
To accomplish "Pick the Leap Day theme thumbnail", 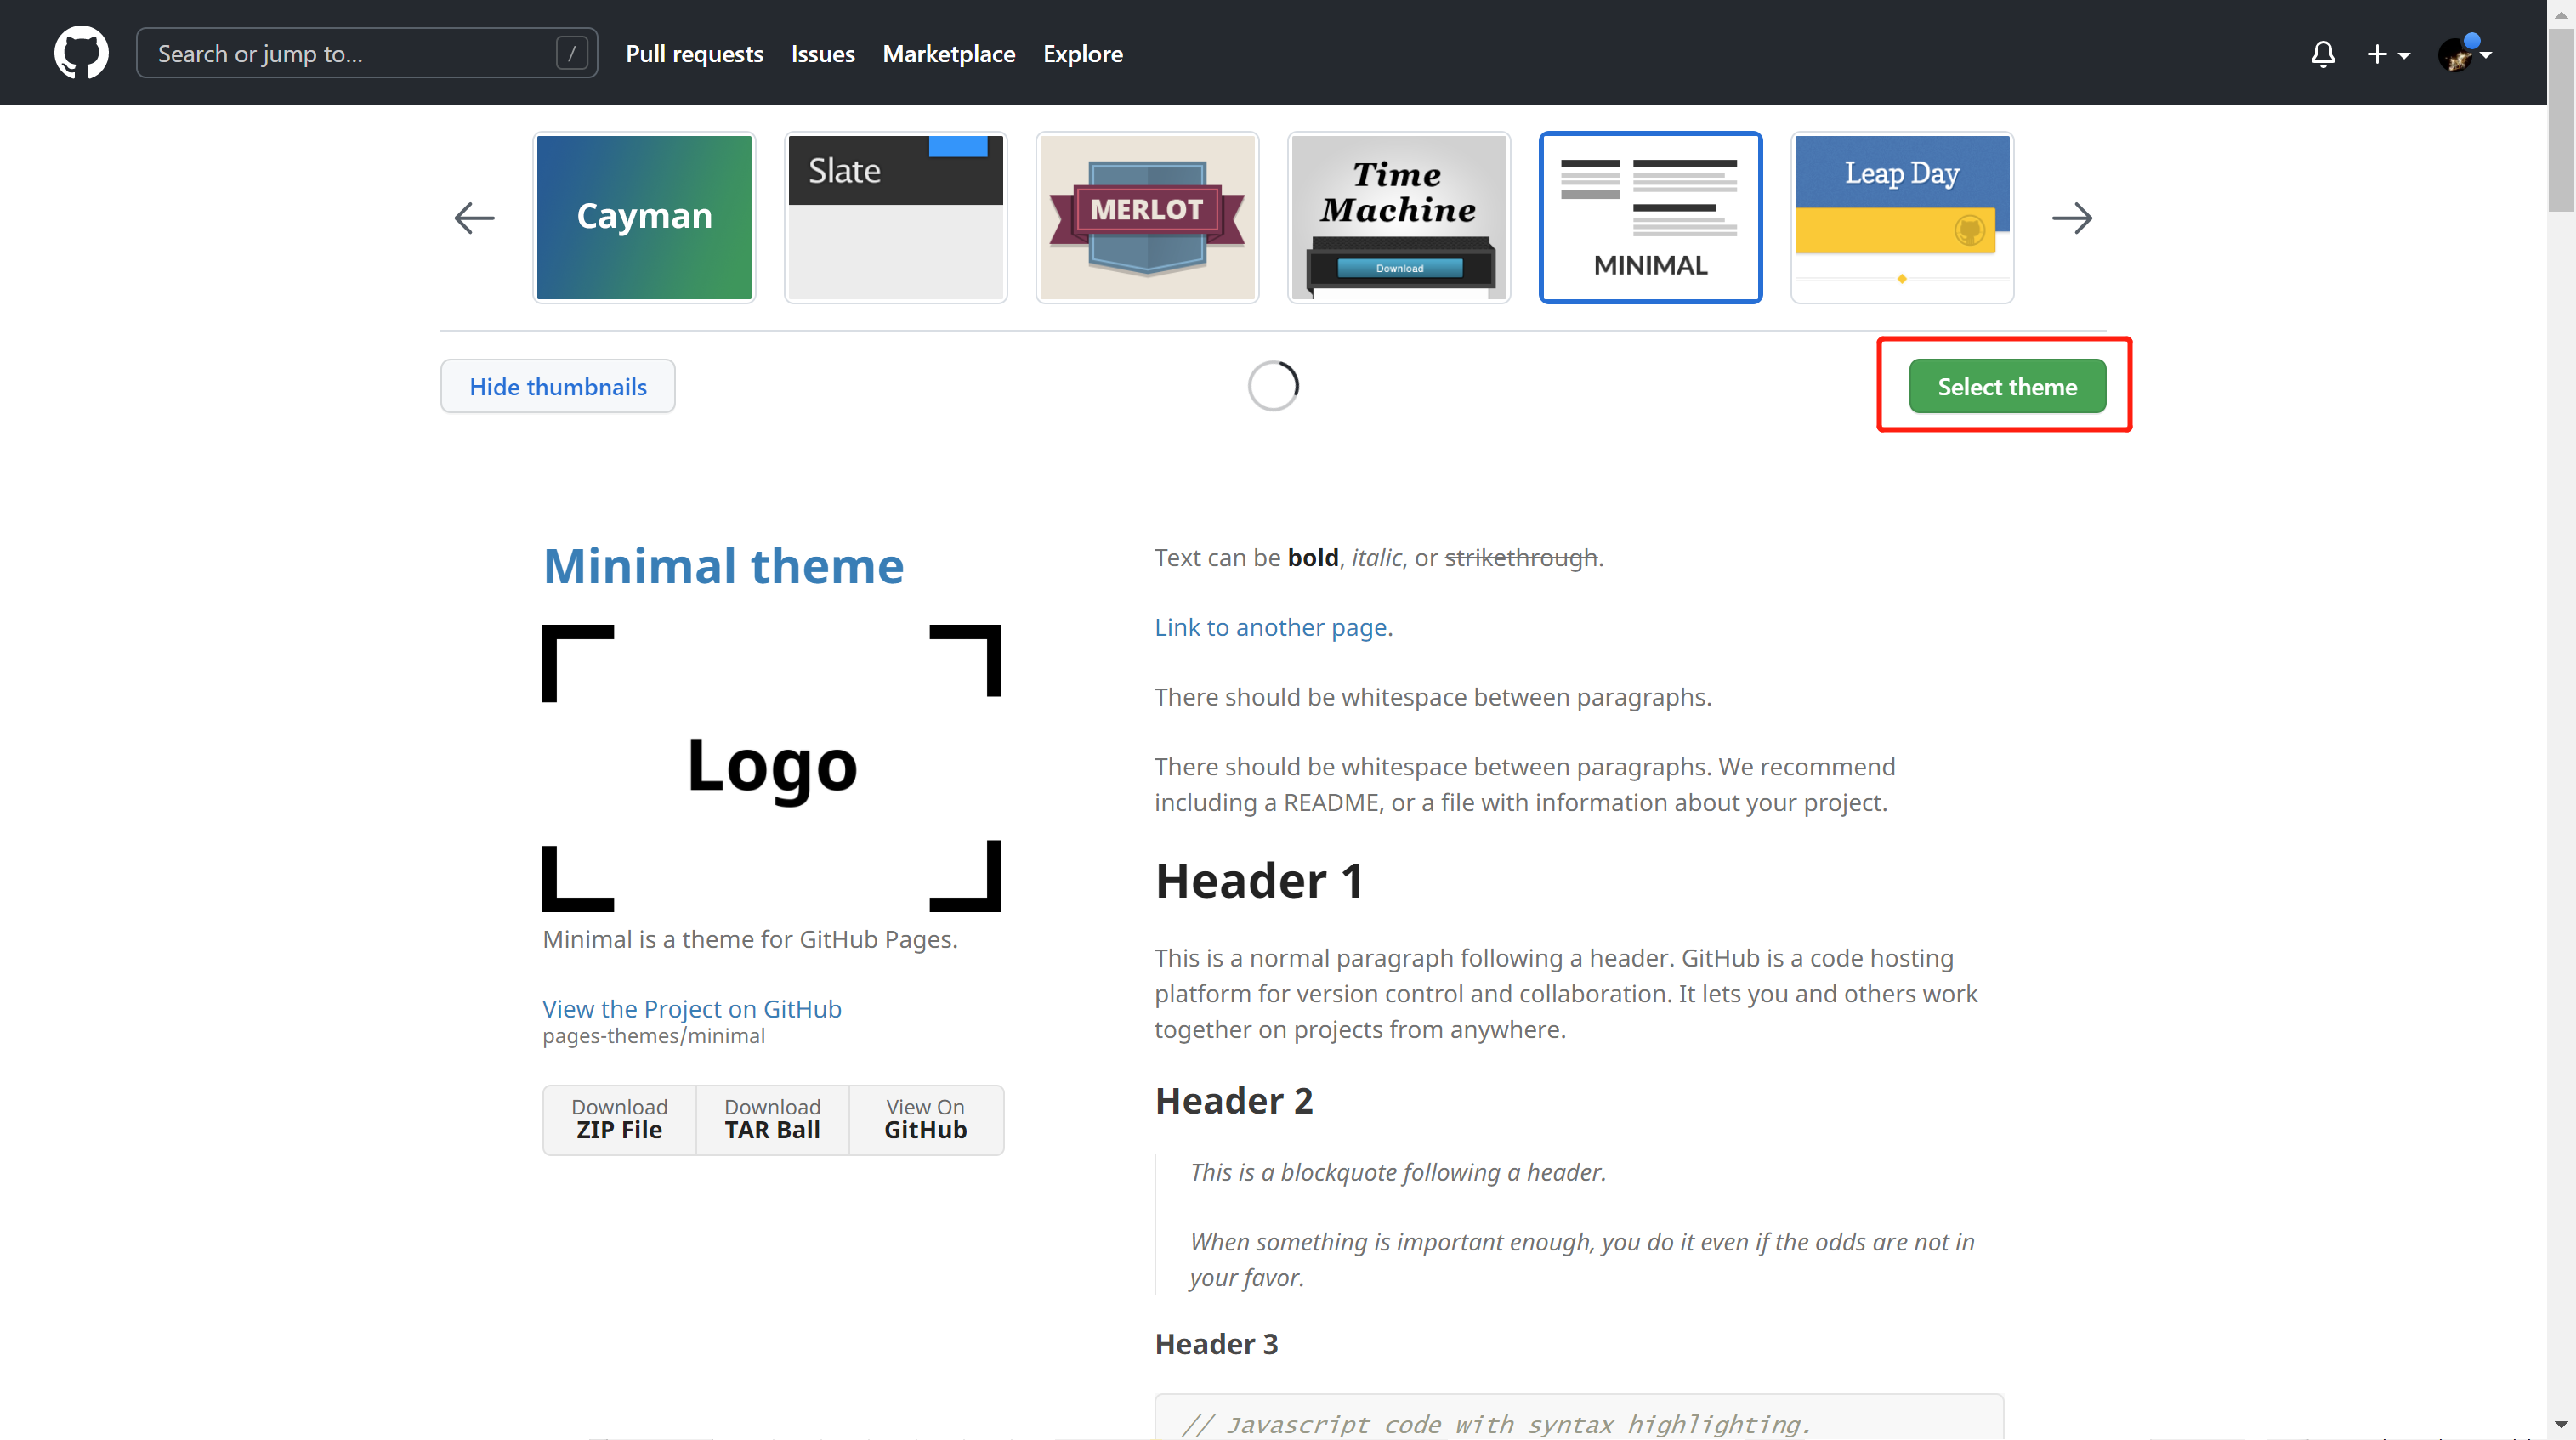I will tap(1901, 217).
